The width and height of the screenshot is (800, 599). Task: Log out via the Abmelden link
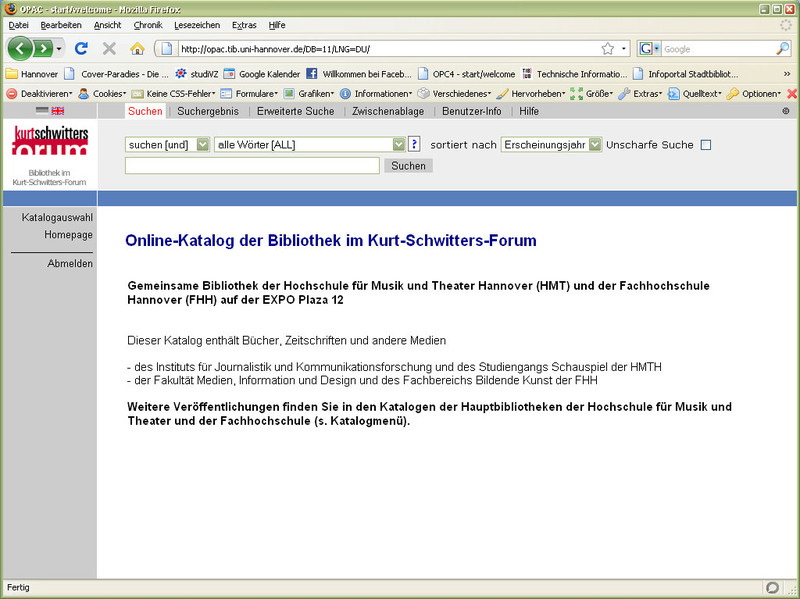(70, 263)
